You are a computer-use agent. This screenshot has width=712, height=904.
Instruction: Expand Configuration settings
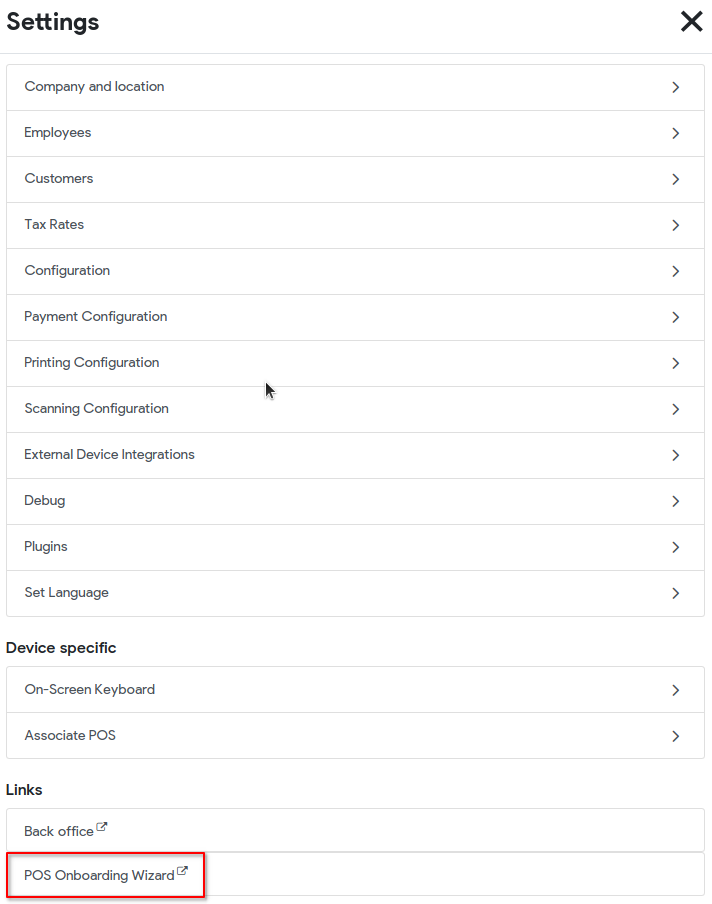click(355, 272)
